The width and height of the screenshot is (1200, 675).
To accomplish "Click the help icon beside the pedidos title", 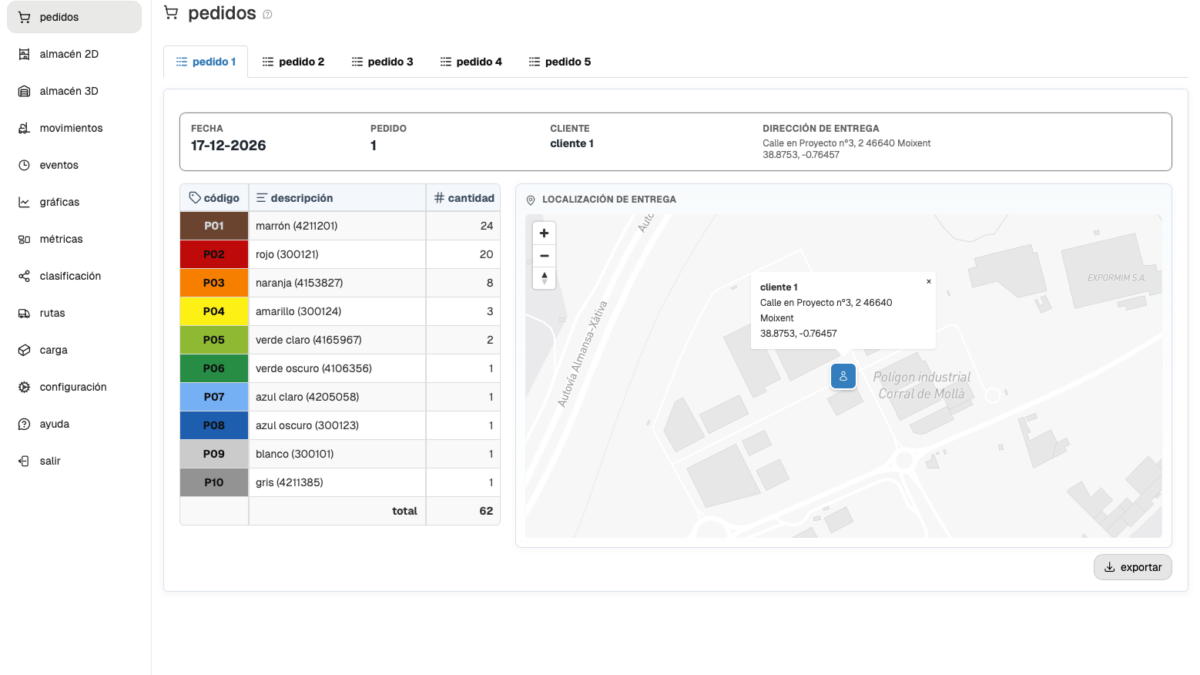I will coord(267,15).
